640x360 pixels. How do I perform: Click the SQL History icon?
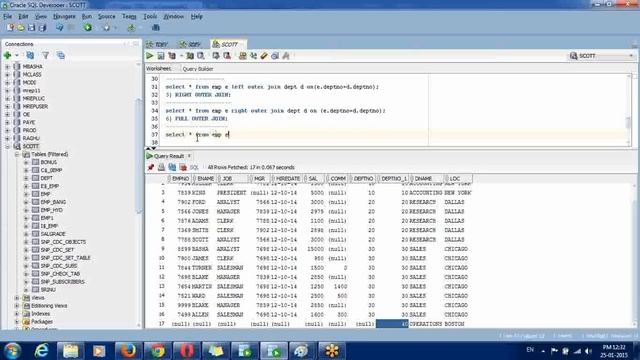275,56
